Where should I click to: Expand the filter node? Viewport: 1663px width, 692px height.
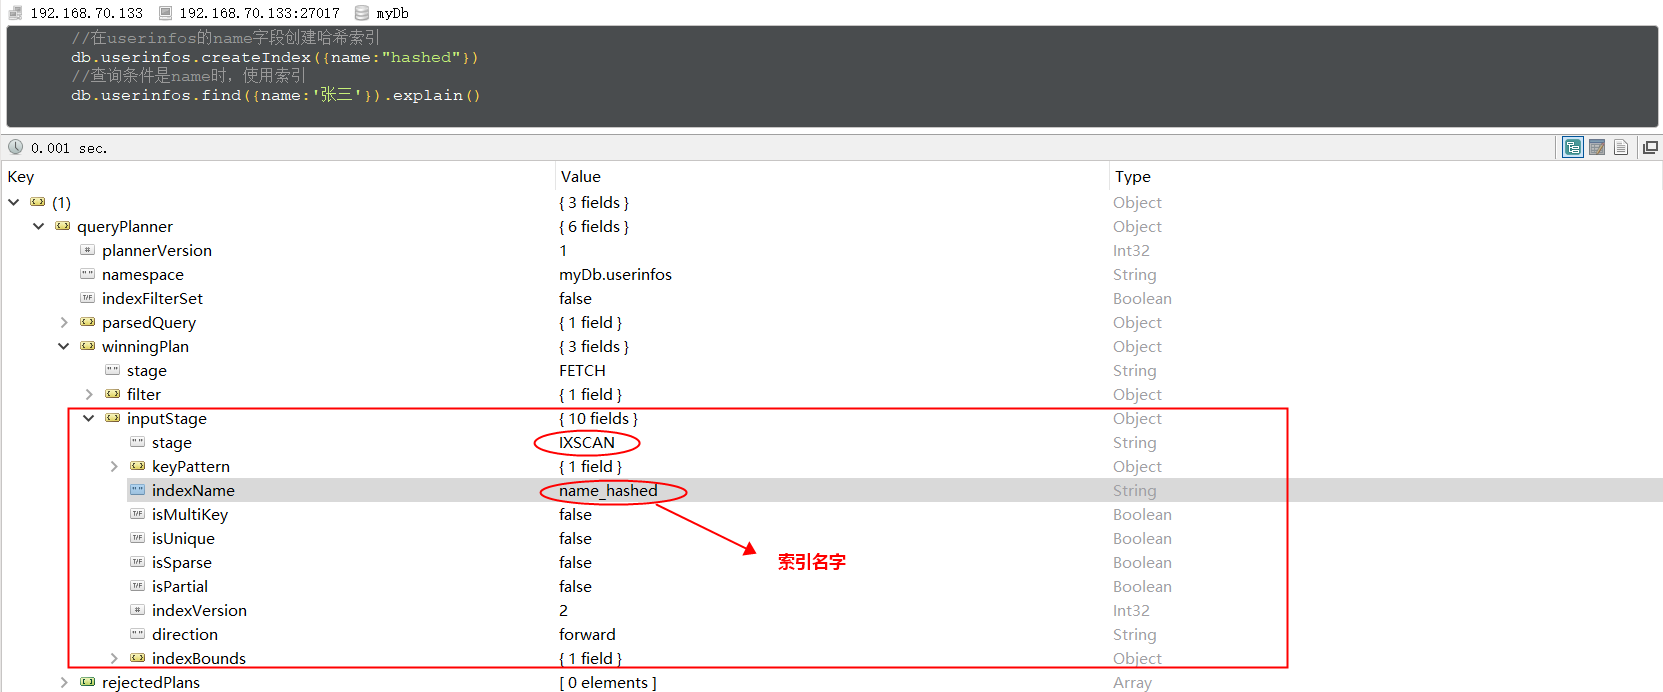coord(89,395)
